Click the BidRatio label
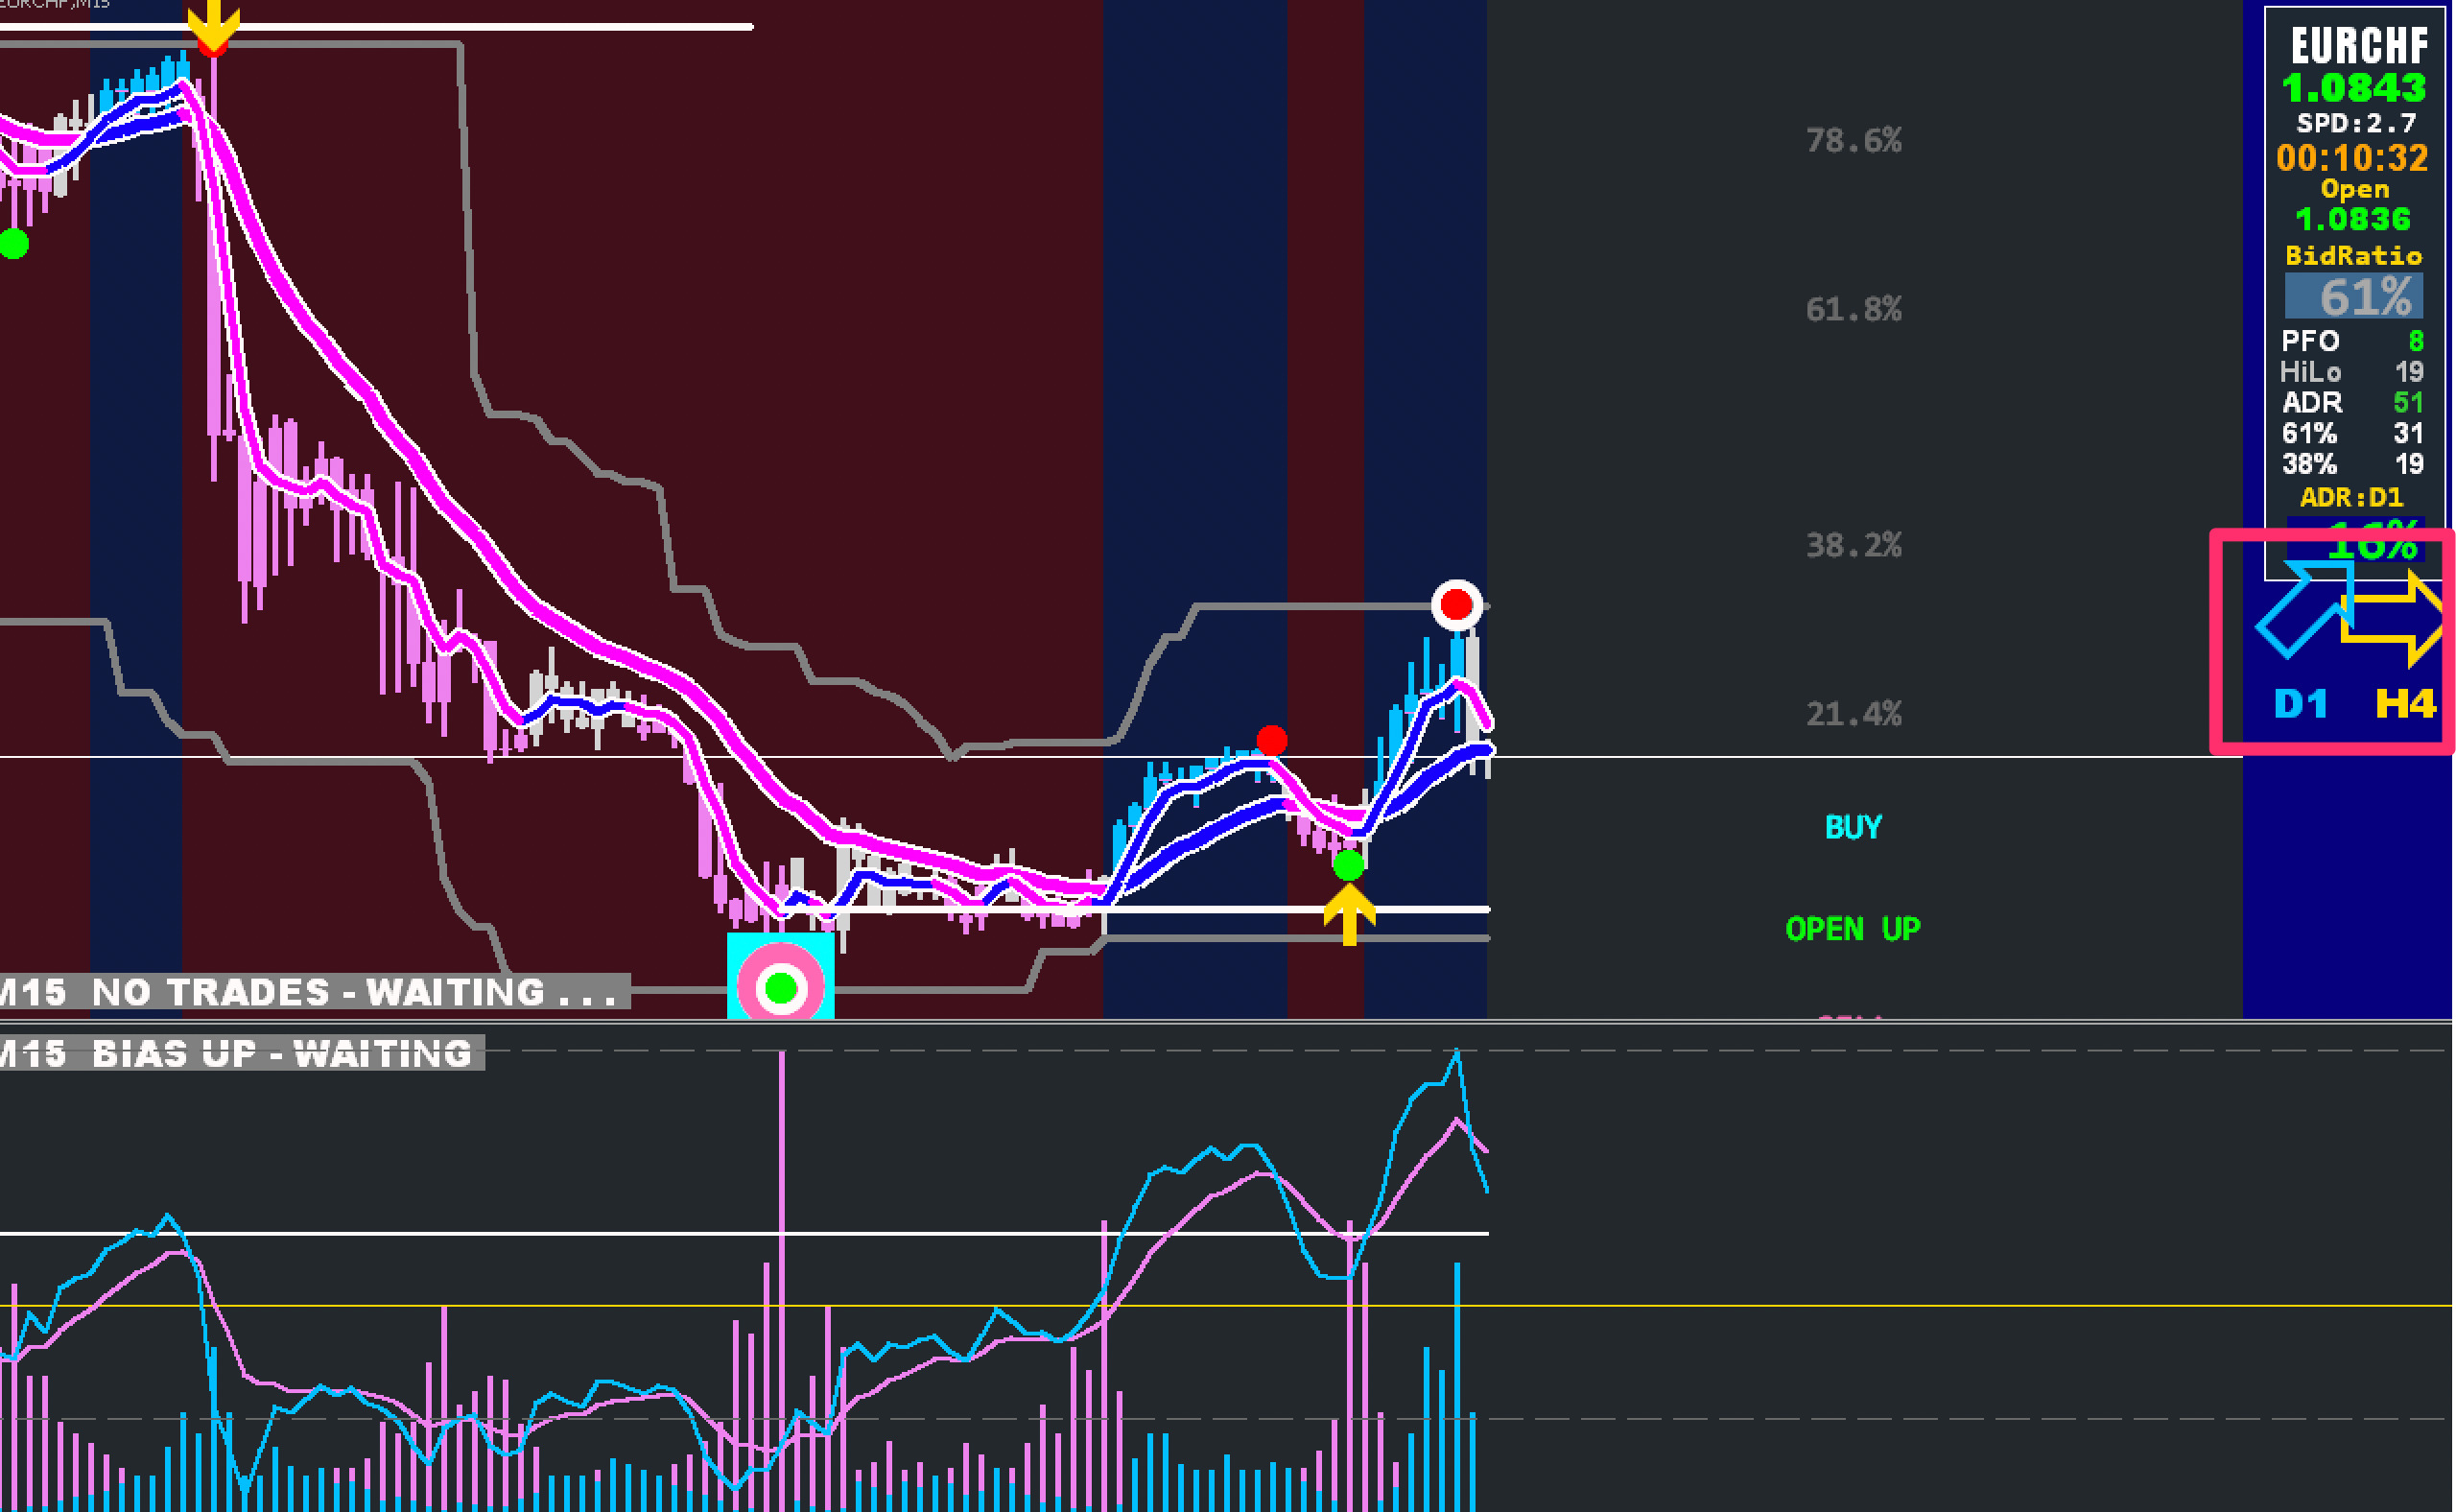The image size is (2456, 1512). click(2353, 256)
